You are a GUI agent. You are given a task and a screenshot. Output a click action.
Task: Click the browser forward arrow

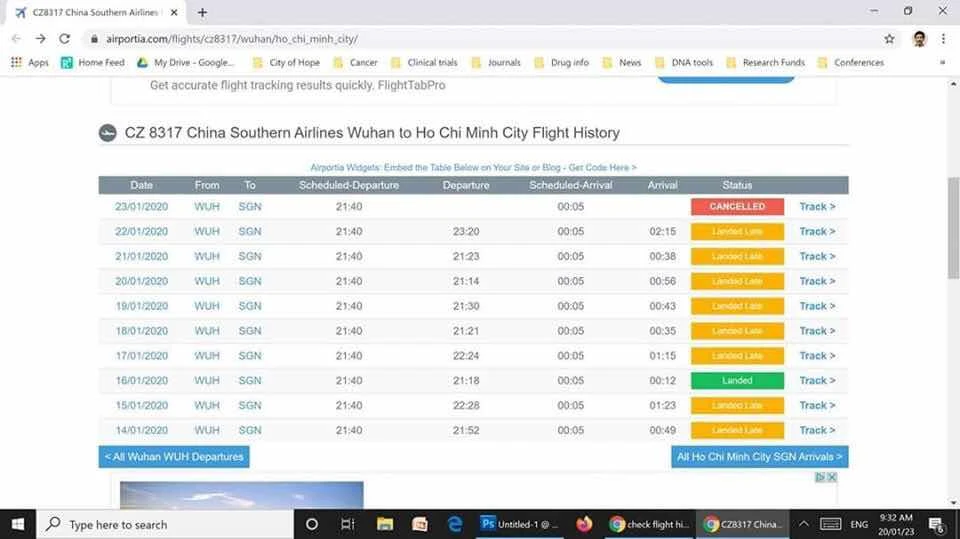click(x=40, y=39)
